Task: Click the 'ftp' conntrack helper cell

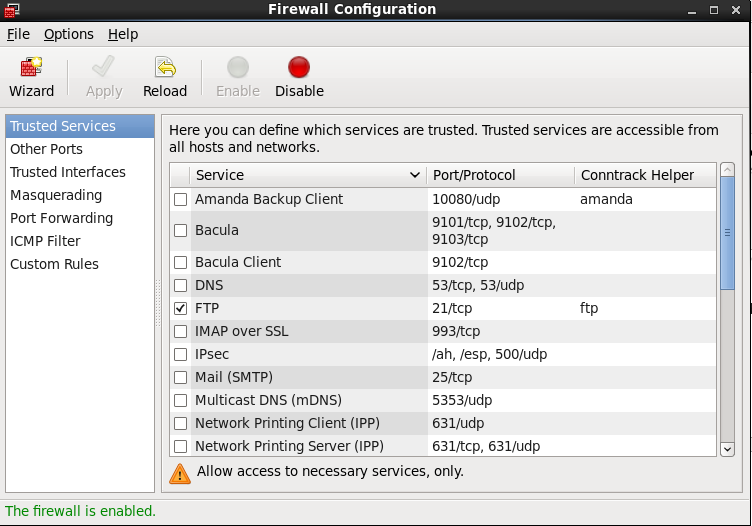Action: pyautogui.click(x=589, y=308)
